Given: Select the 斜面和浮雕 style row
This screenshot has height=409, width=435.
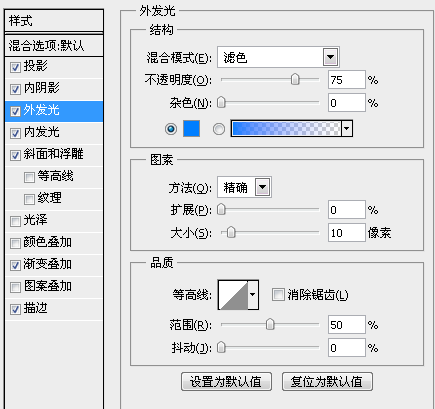Looking at the screenshot, I should [54, 155].
